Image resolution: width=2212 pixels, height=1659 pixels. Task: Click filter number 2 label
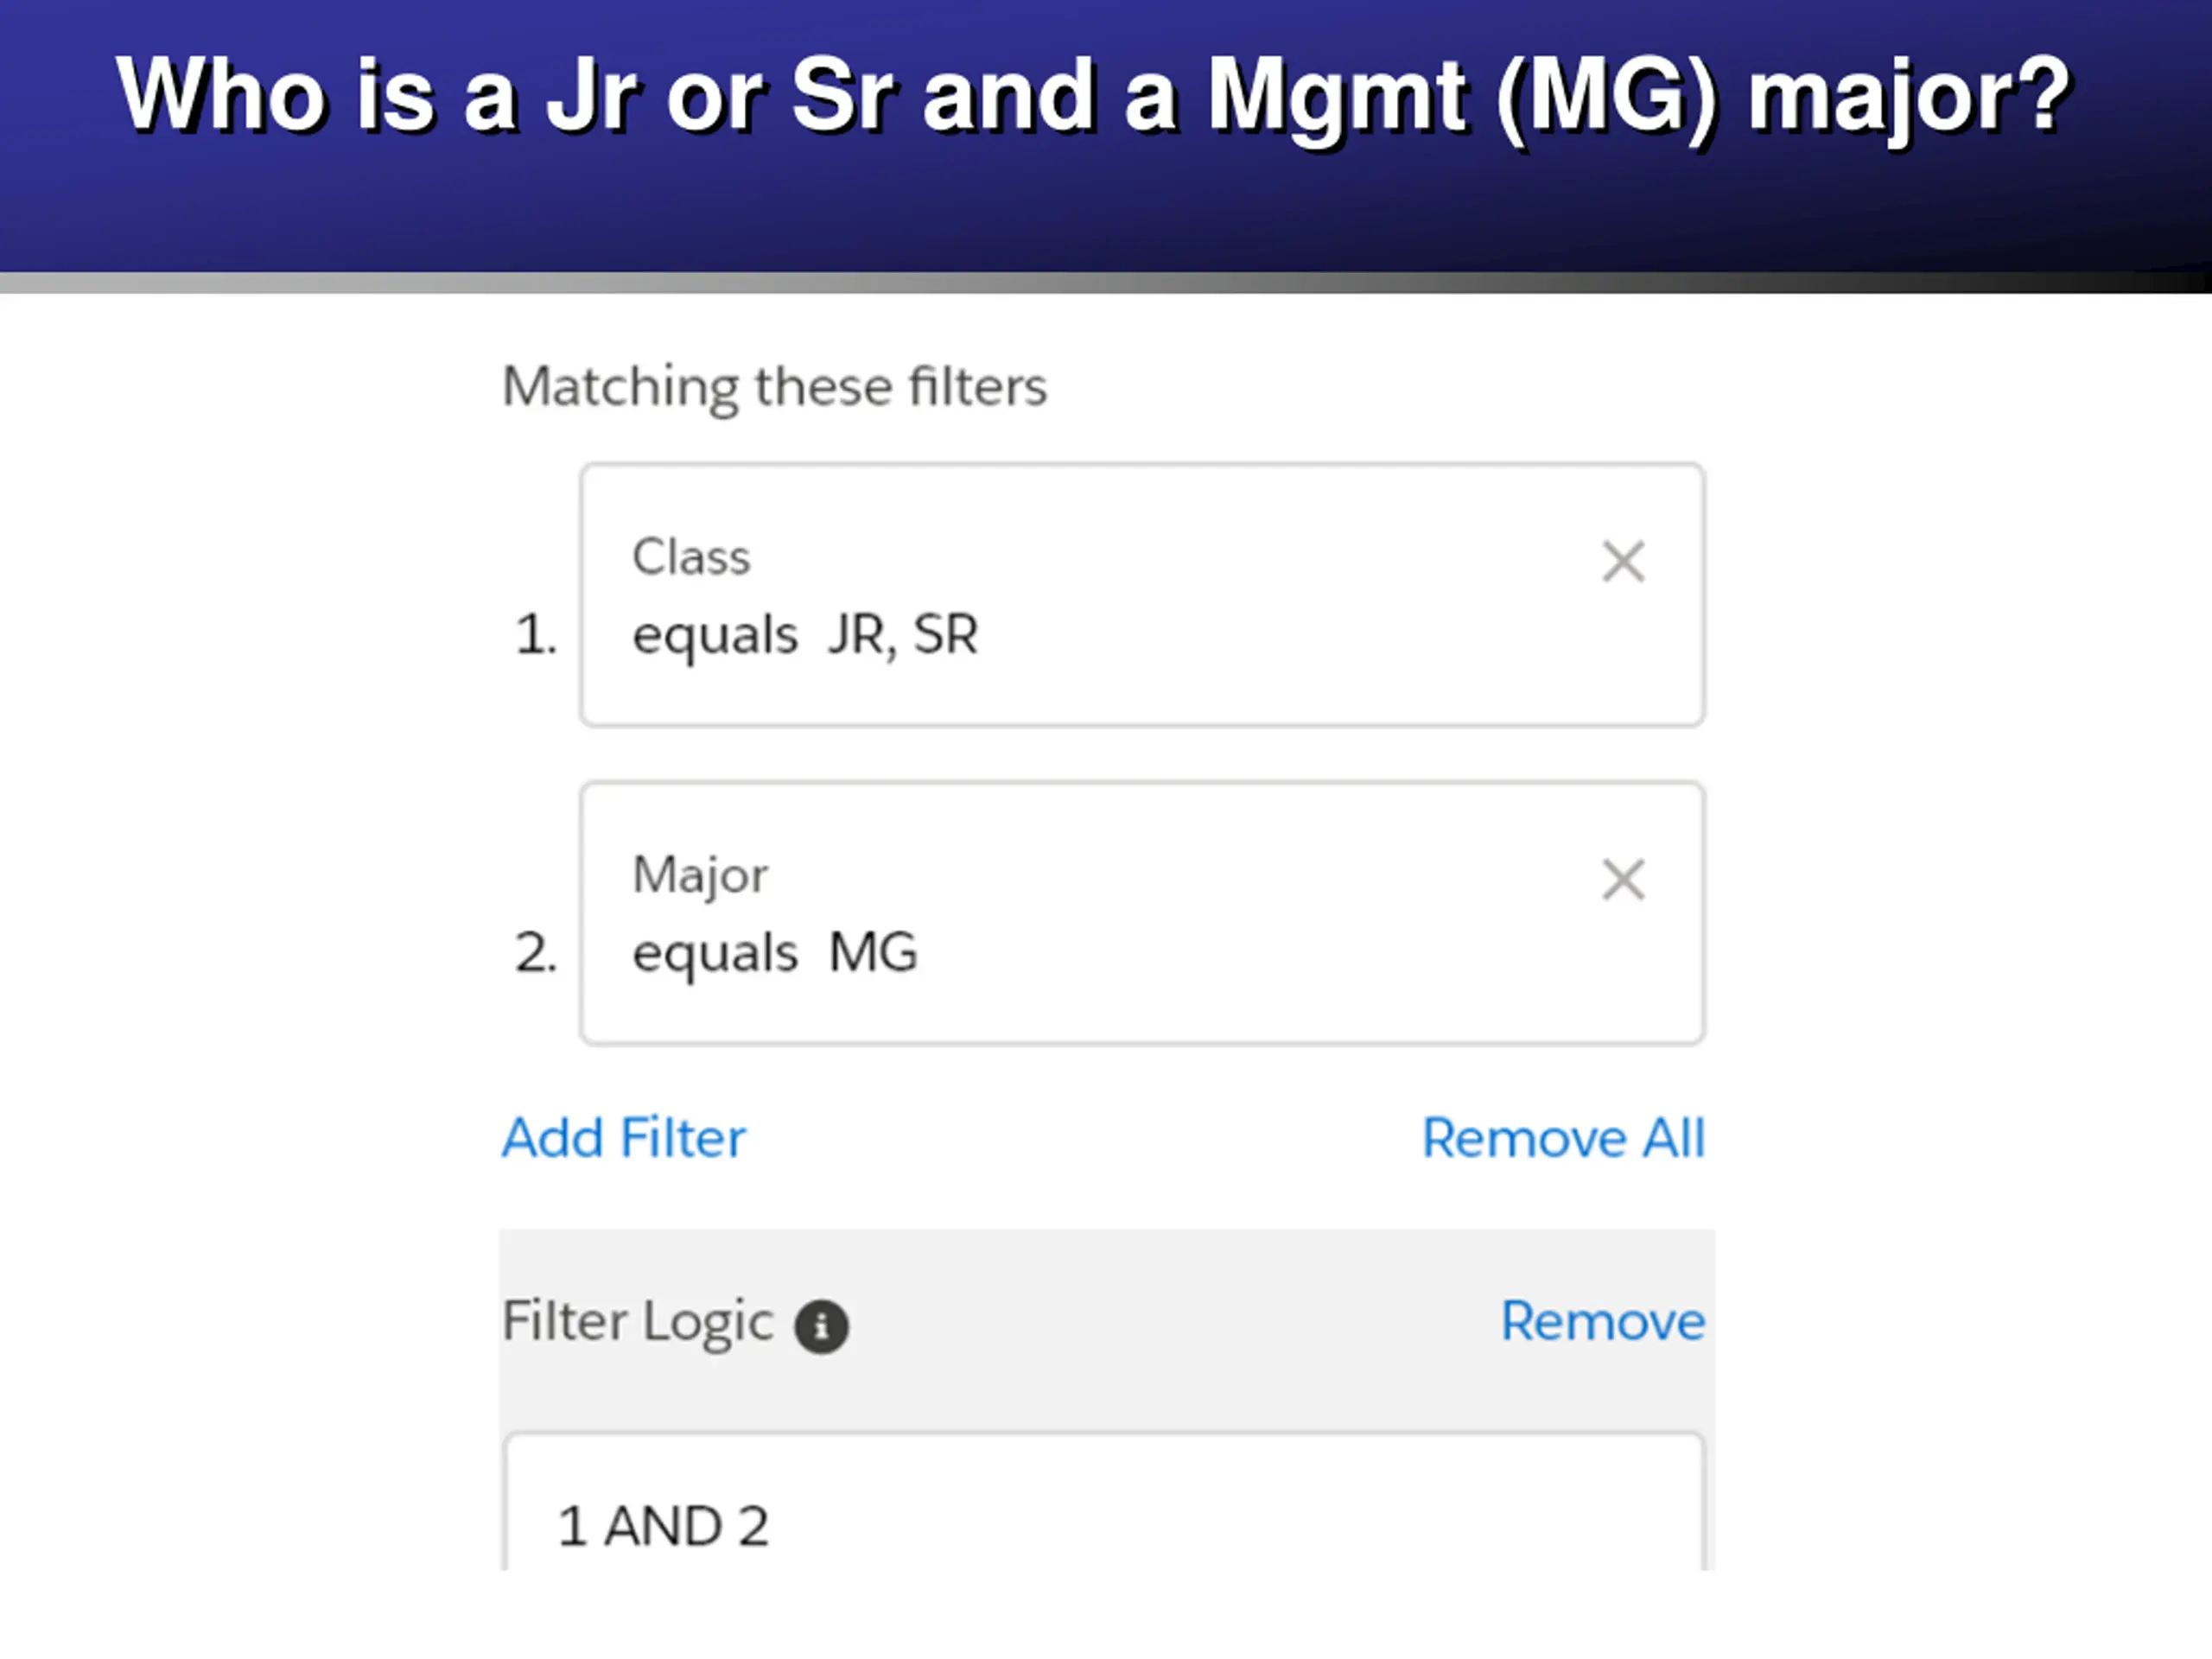(536, 953)
